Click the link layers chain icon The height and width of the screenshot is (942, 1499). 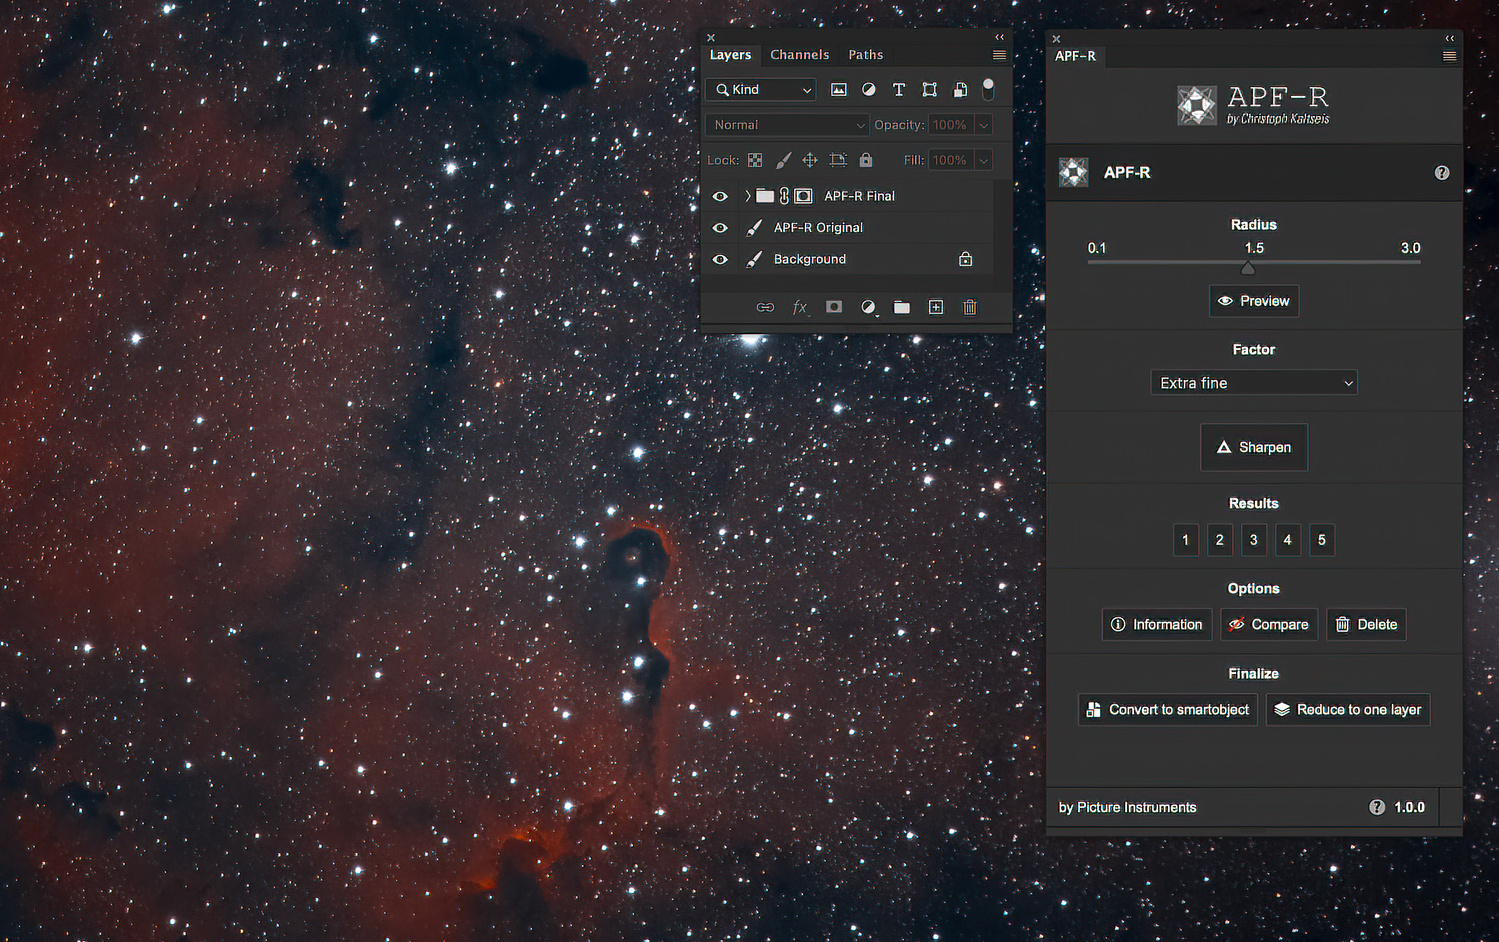coord(765,307)
